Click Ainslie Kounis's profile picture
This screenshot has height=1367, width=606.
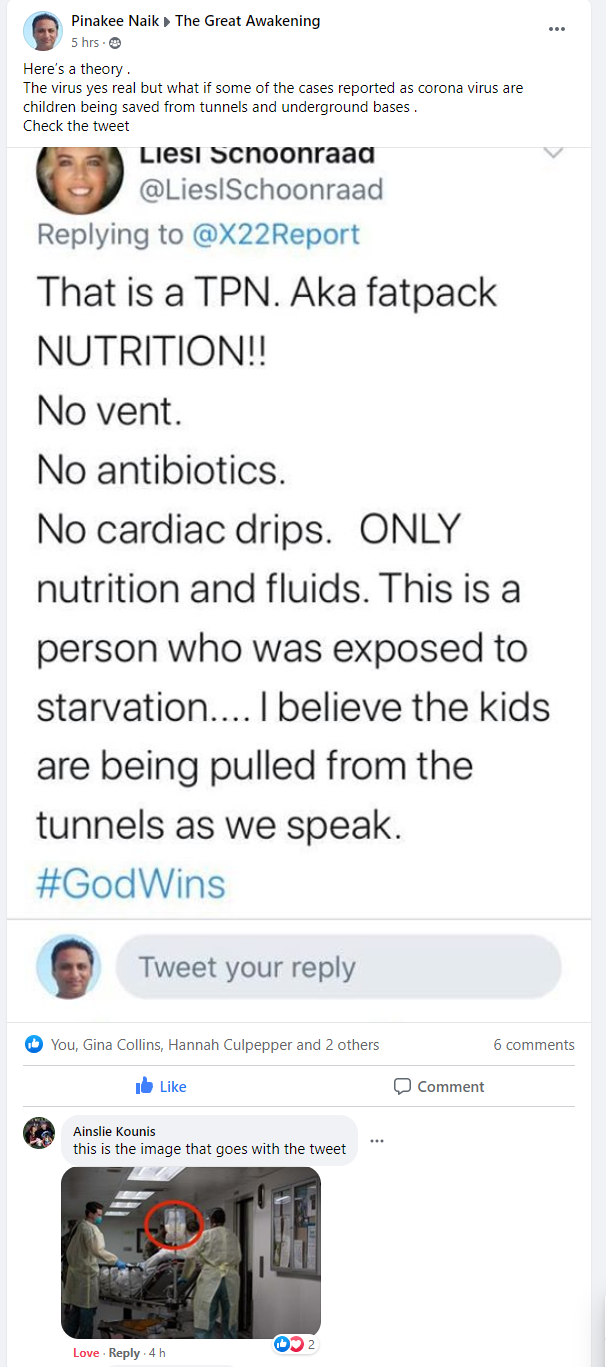point(38,1133)
